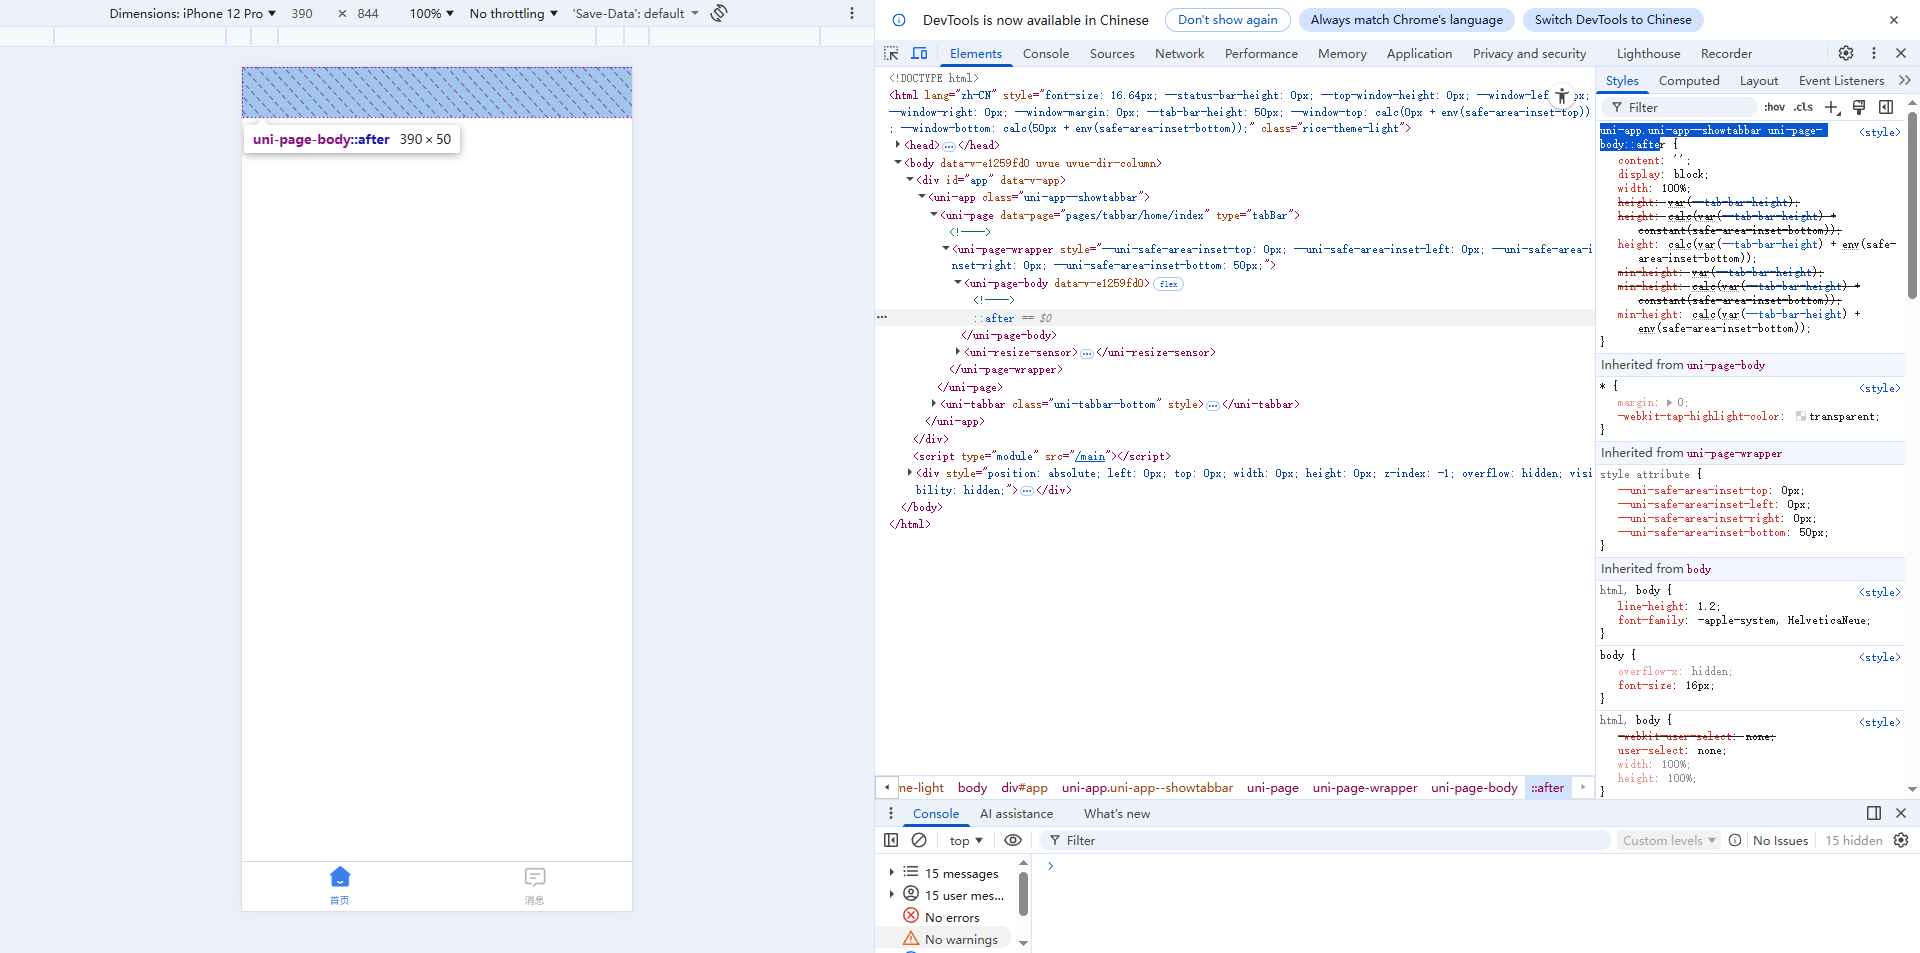Screen dimensions: 1920x953
Task: Clear the console with the ban icon
Action: (919, 840)
